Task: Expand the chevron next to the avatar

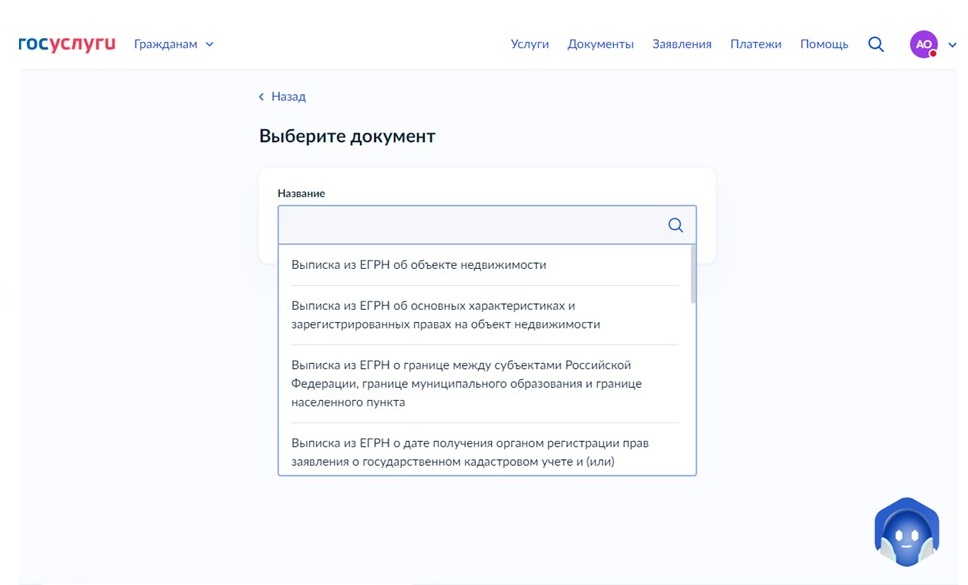Action: (952, 45)
